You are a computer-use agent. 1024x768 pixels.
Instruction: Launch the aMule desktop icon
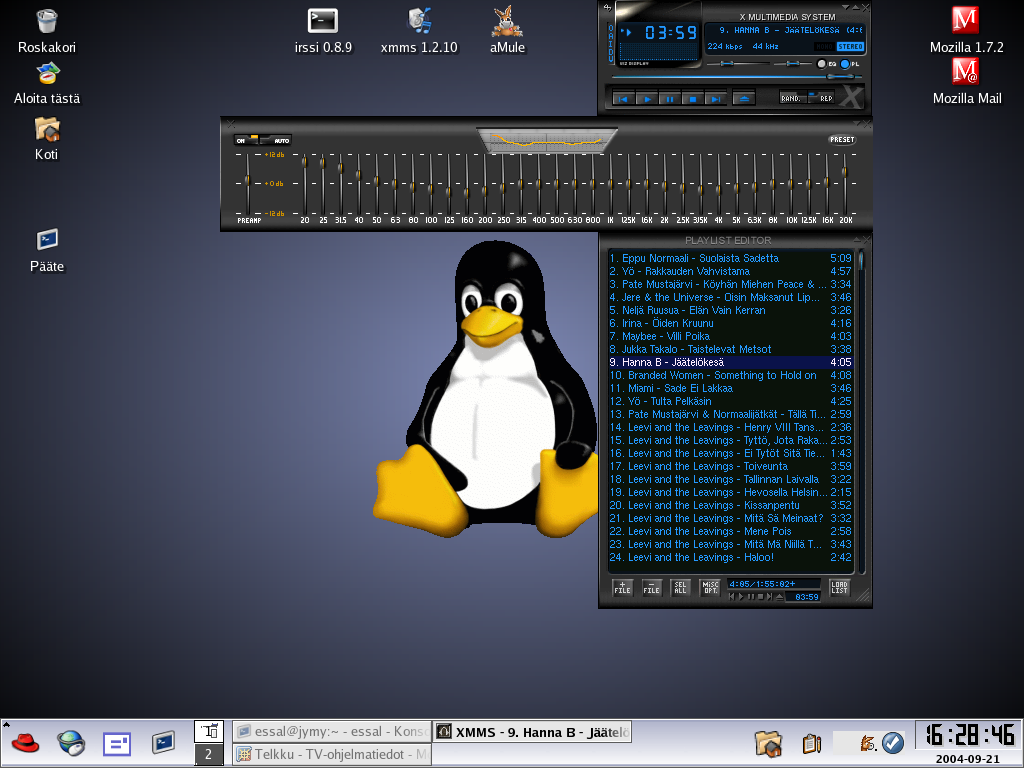click(507, 31)
